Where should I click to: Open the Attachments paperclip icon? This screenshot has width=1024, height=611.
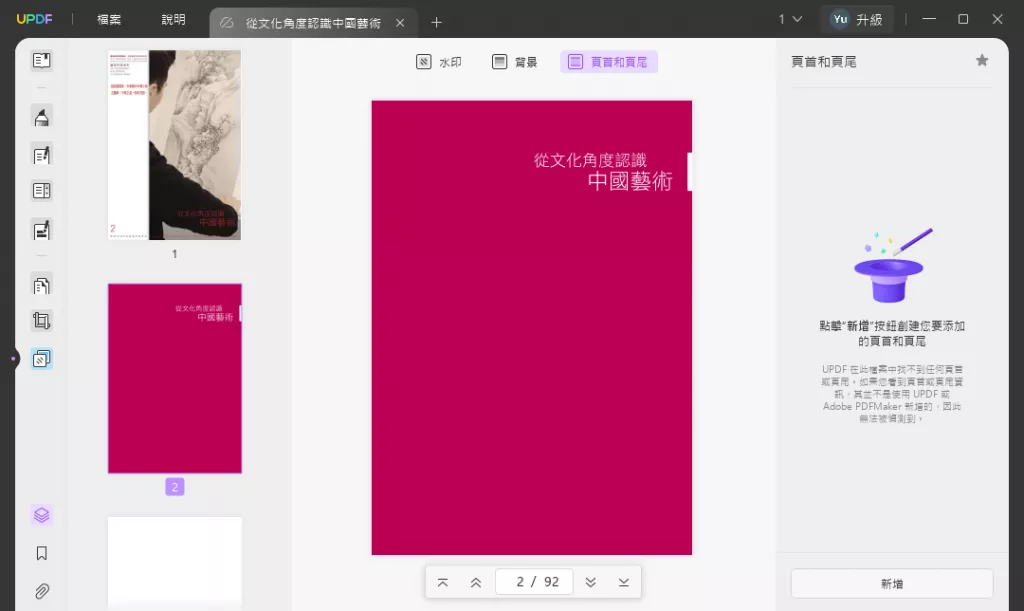[x=41, y=591]
